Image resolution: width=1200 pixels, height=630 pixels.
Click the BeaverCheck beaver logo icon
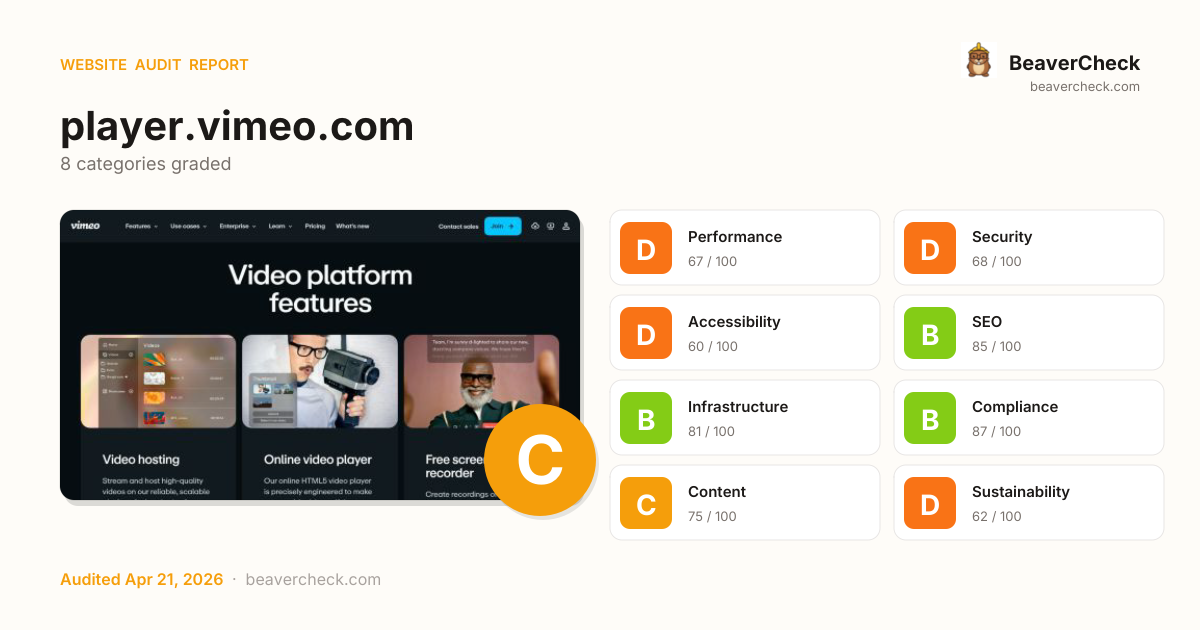coord(978,60)
